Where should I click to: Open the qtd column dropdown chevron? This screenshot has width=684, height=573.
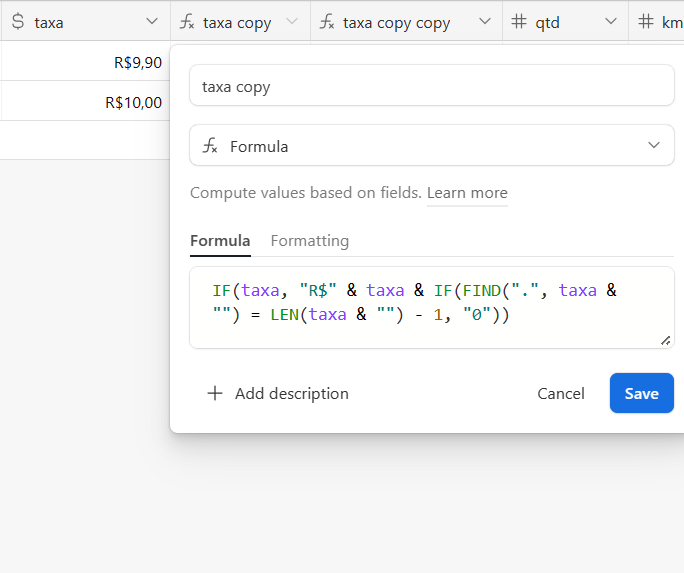pos(611,21)
